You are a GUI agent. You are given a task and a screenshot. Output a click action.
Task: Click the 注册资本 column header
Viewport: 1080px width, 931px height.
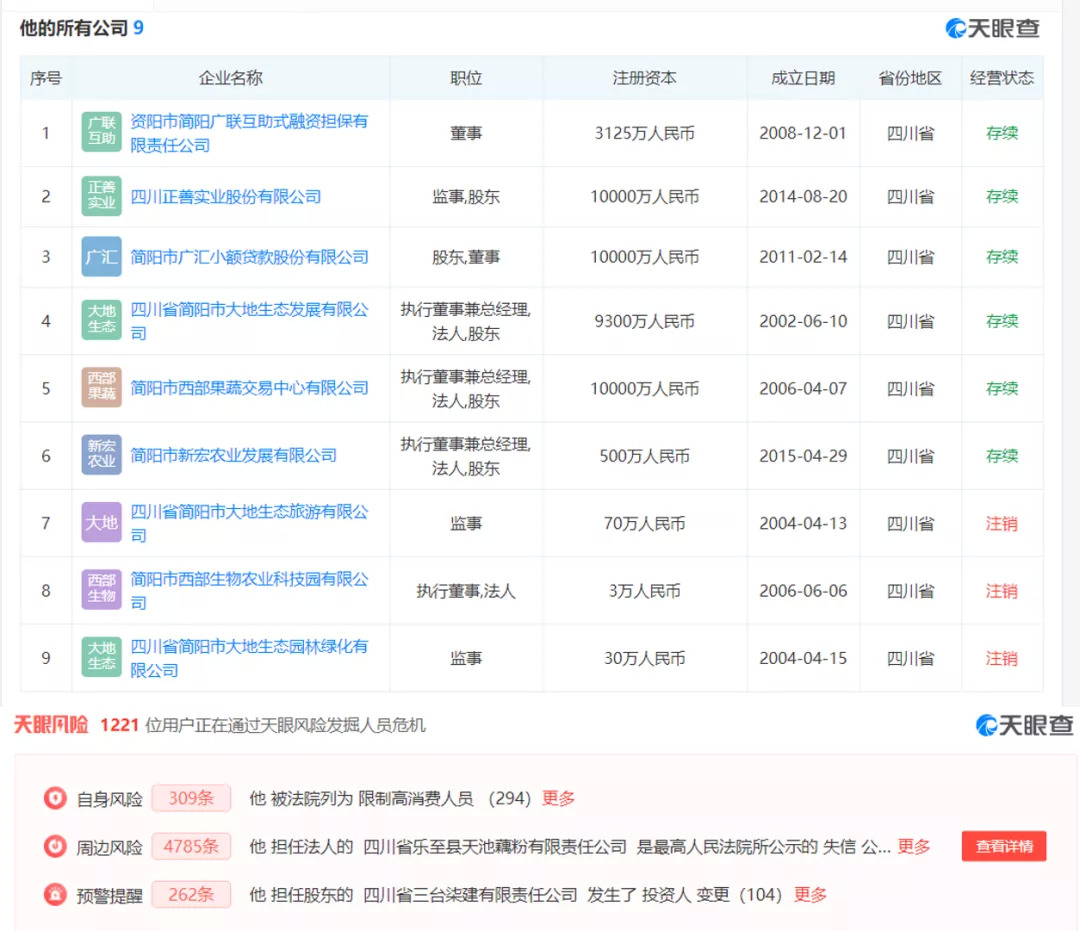click(644, 78)
